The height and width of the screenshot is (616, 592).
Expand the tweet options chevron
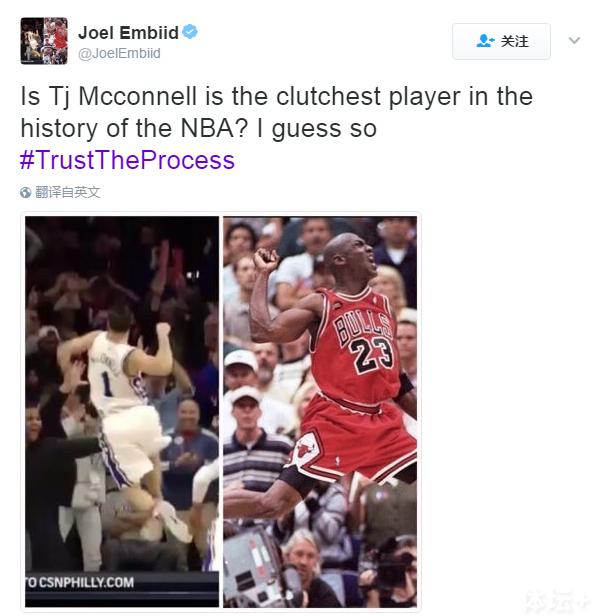(574, 40)
